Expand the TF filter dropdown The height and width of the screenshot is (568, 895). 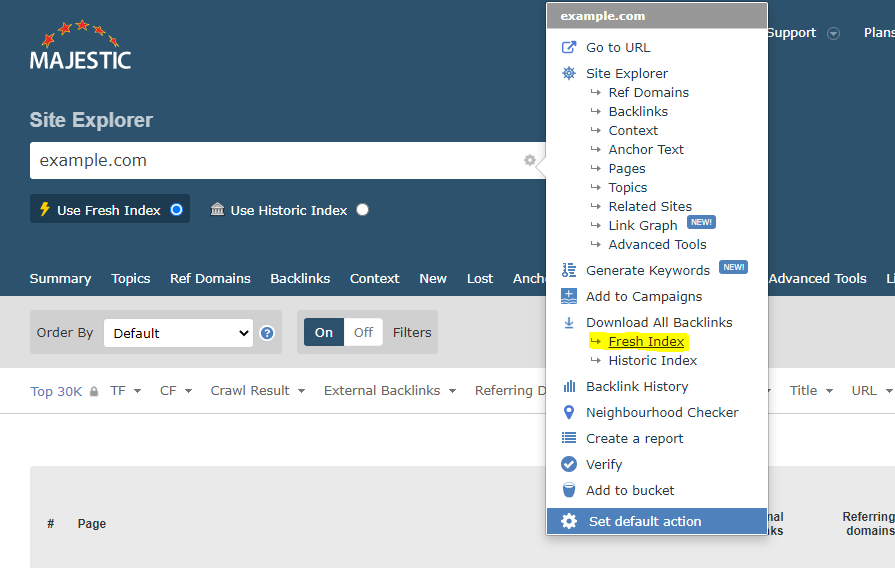point(138,391)
